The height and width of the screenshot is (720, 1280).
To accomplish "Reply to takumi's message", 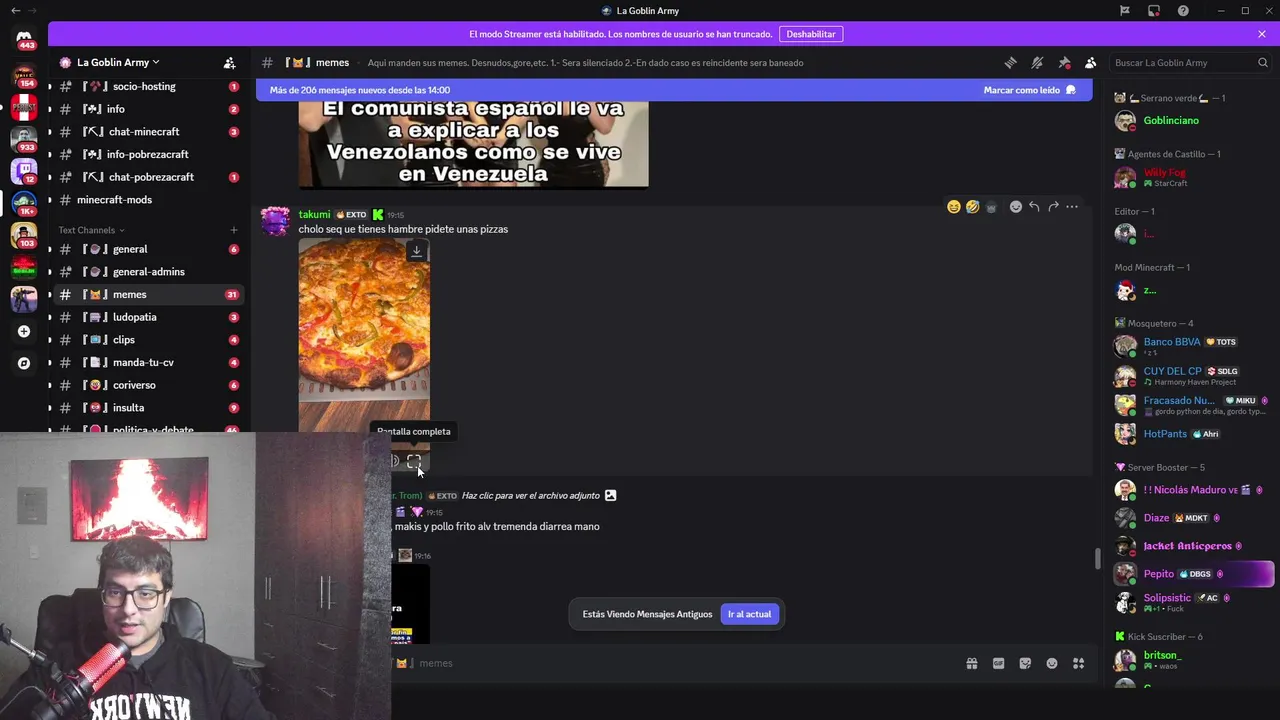I will (x=1034, y=207).
